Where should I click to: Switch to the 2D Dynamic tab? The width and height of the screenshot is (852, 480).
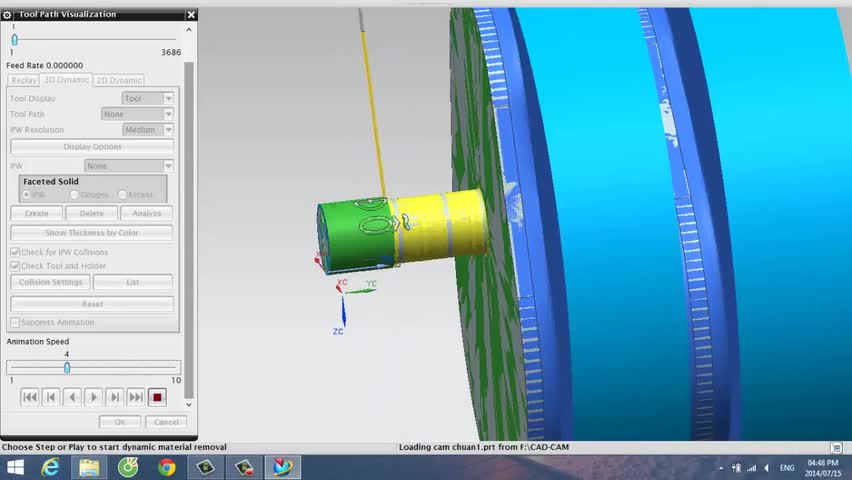click(x=119, y=80)
